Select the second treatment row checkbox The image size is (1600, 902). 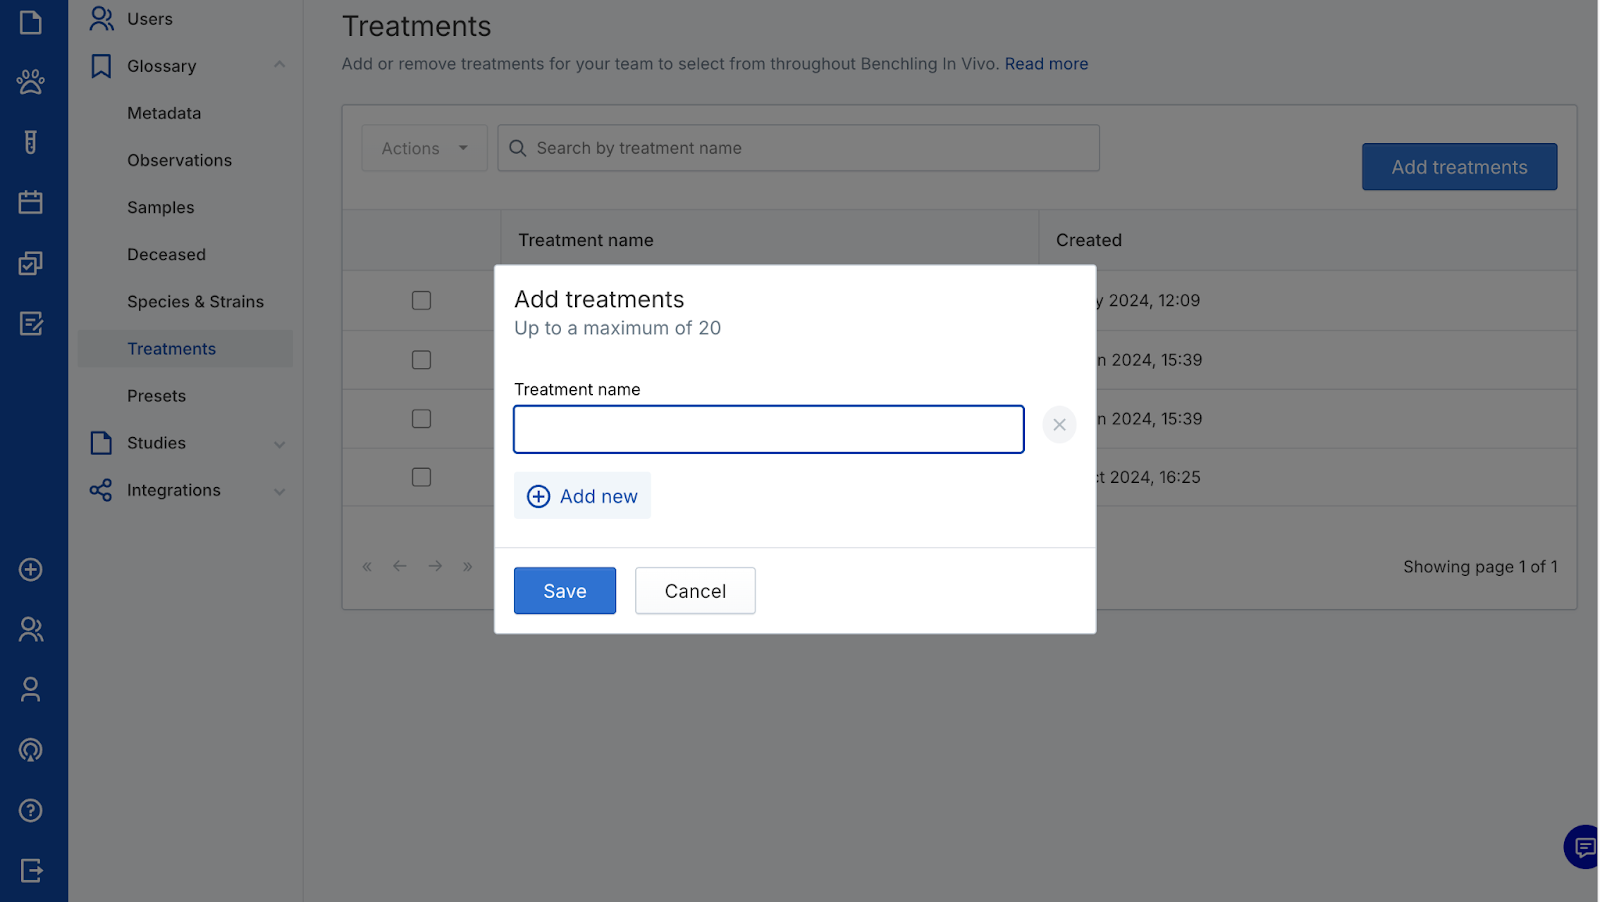422,360
